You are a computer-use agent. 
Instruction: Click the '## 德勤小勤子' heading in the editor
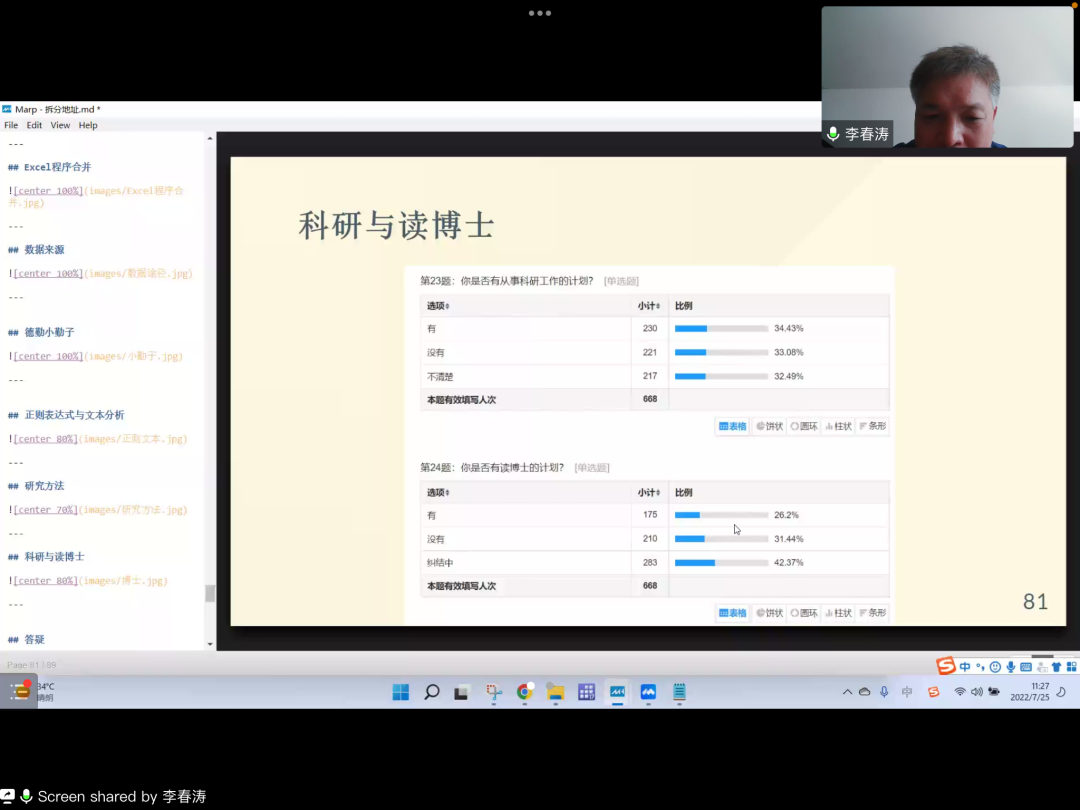point(41,333)
